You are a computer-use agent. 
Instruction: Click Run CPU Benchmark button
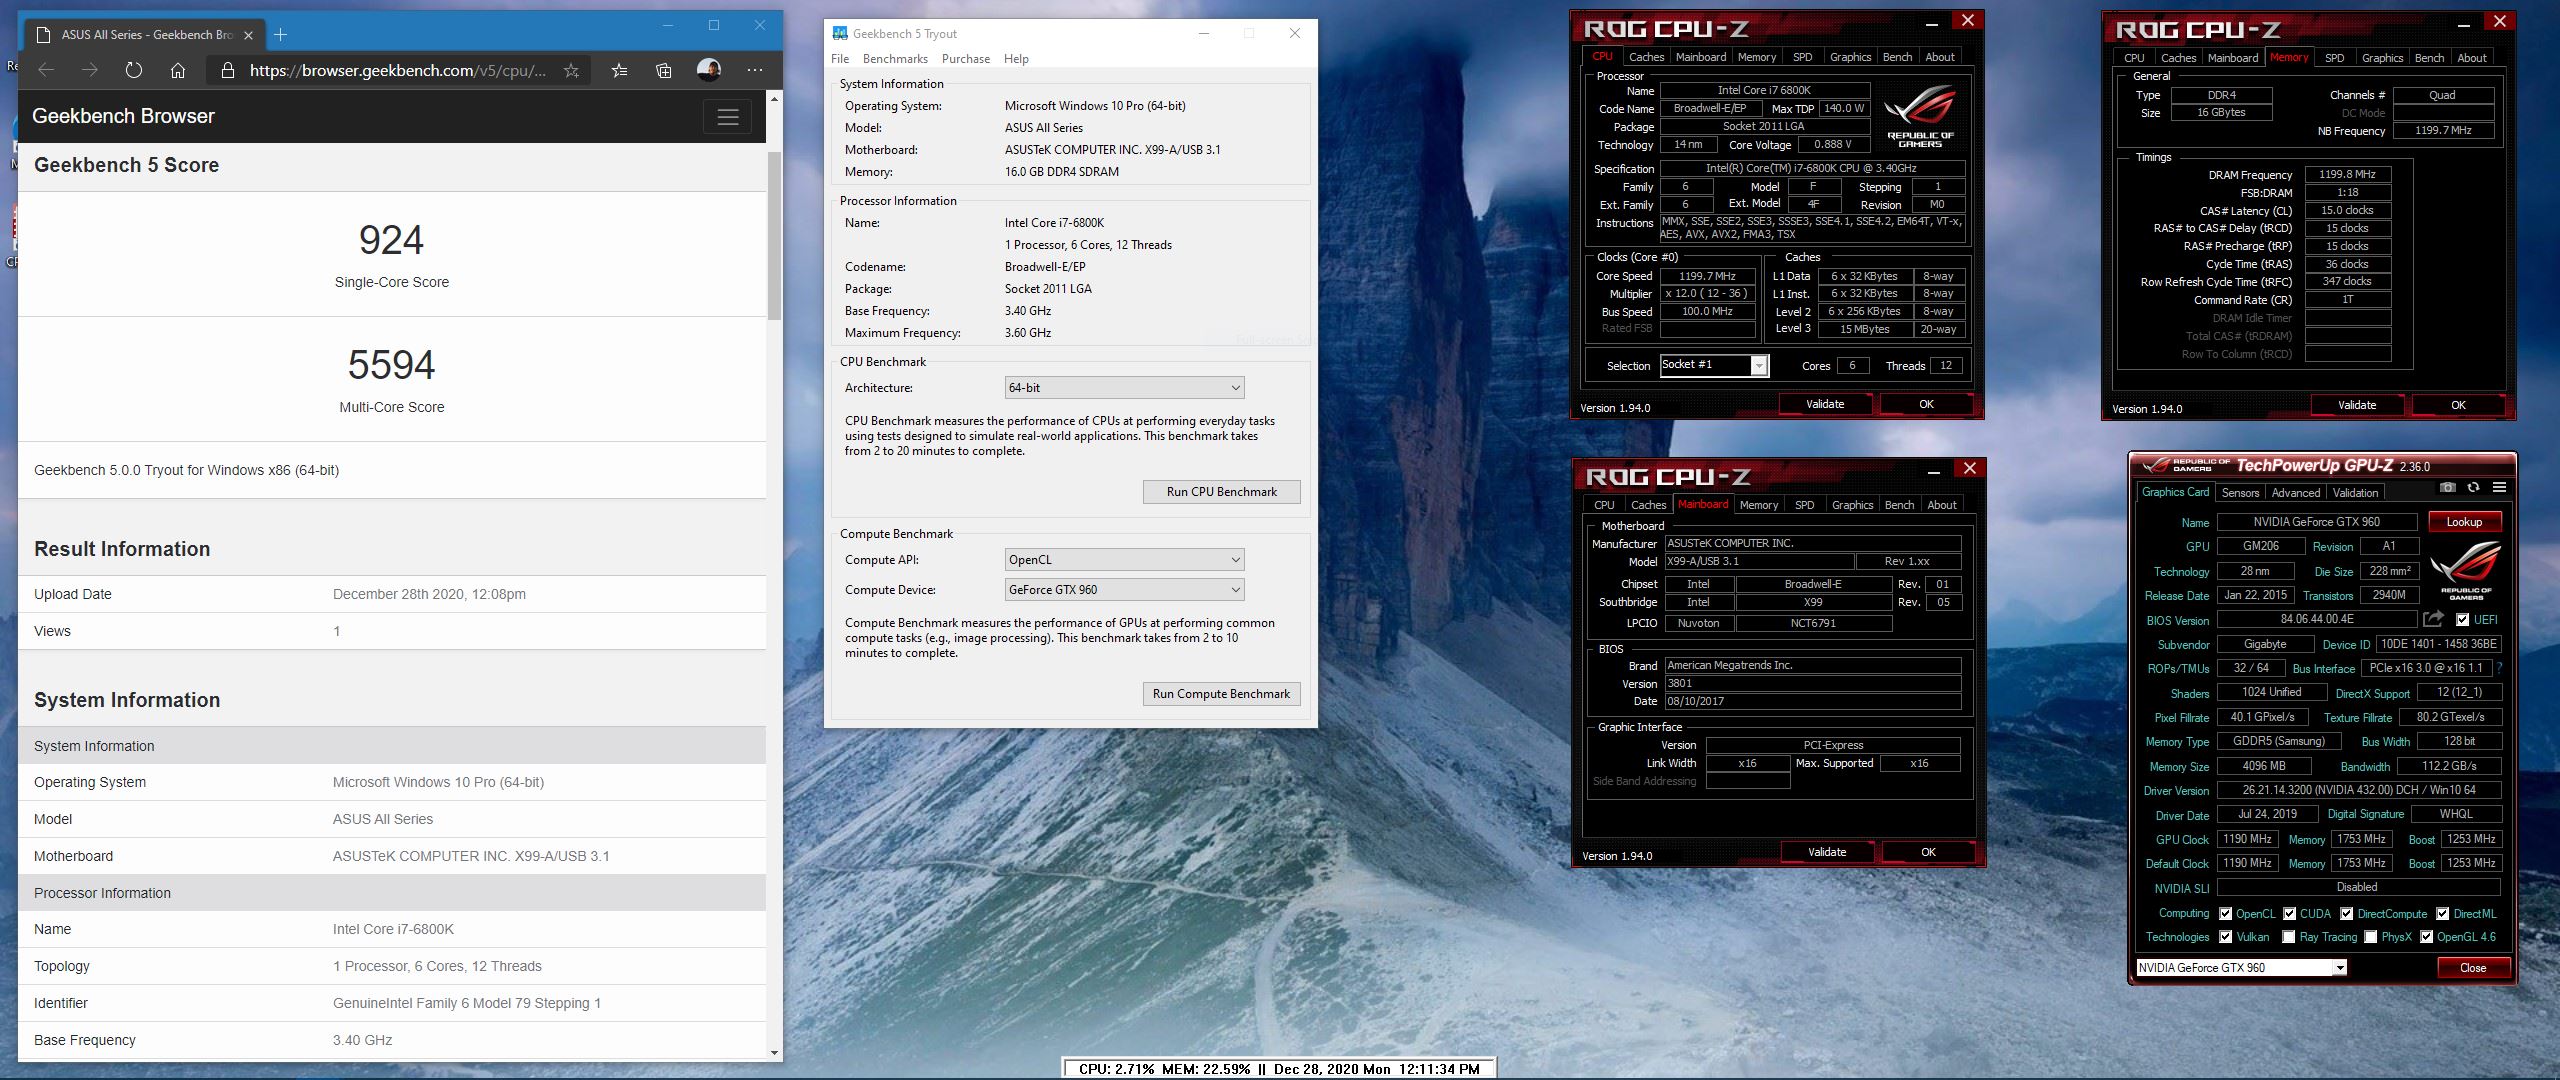point(1221,492)
